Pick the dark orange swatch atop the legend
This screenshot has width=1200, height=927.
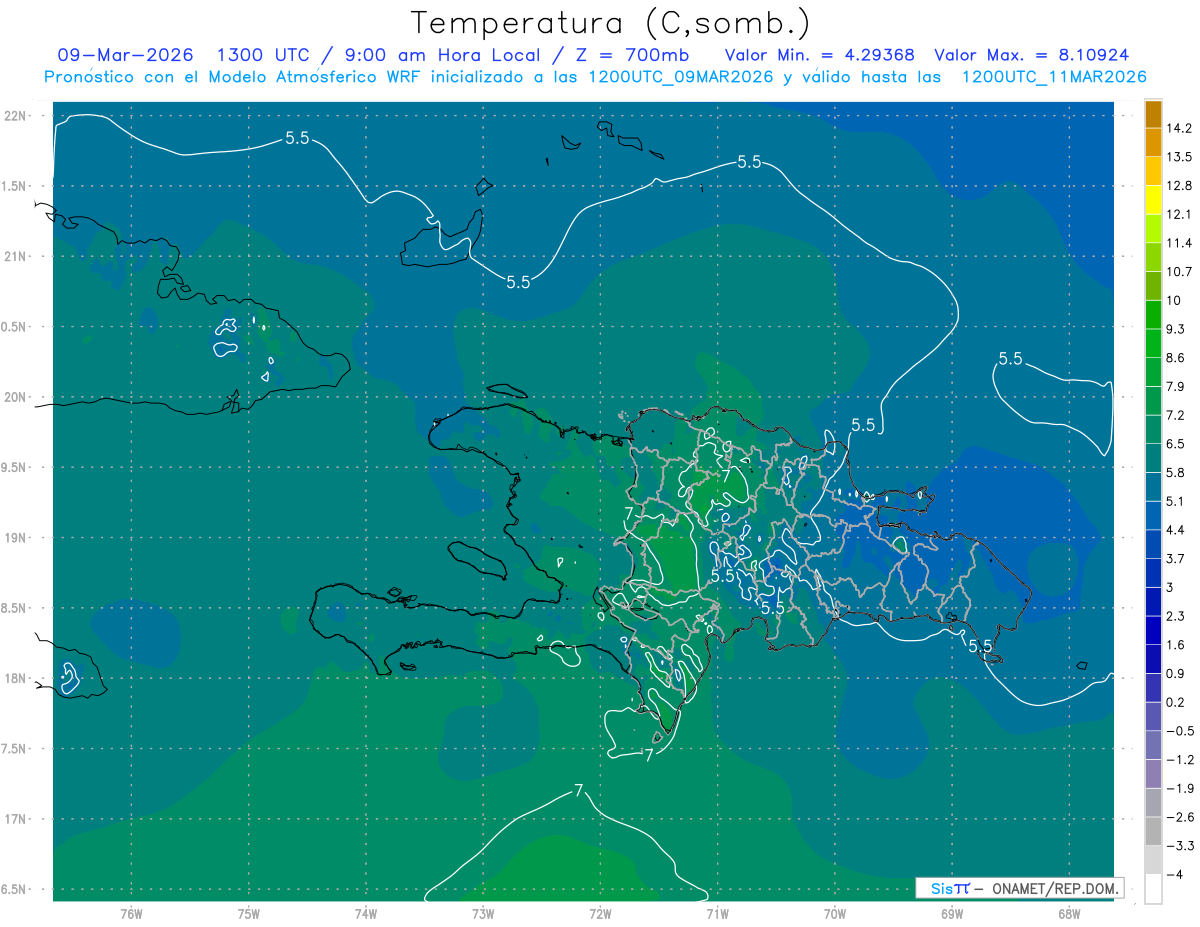point(1153,114)
